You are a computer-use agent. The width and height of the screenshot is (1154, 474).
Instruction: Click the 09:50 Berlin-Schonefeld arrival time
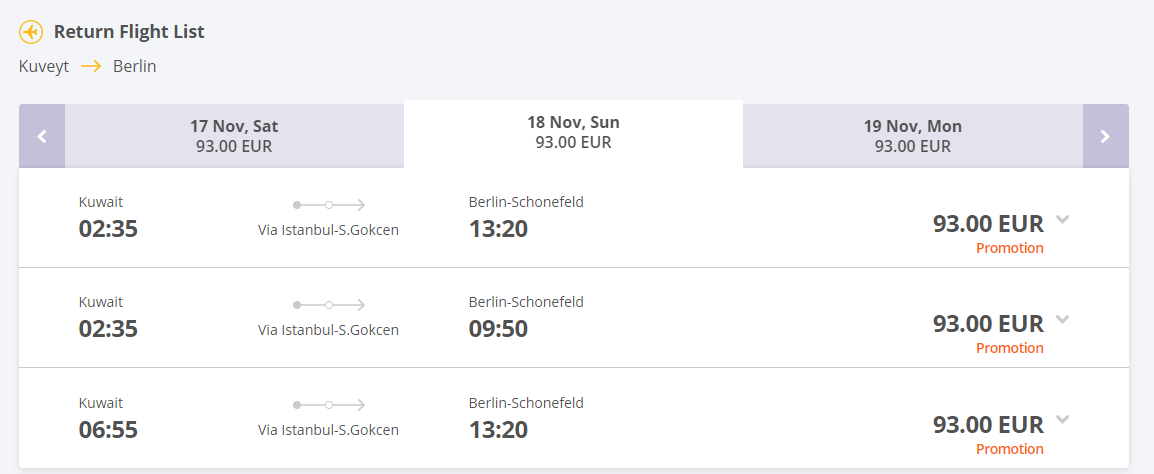498,329
